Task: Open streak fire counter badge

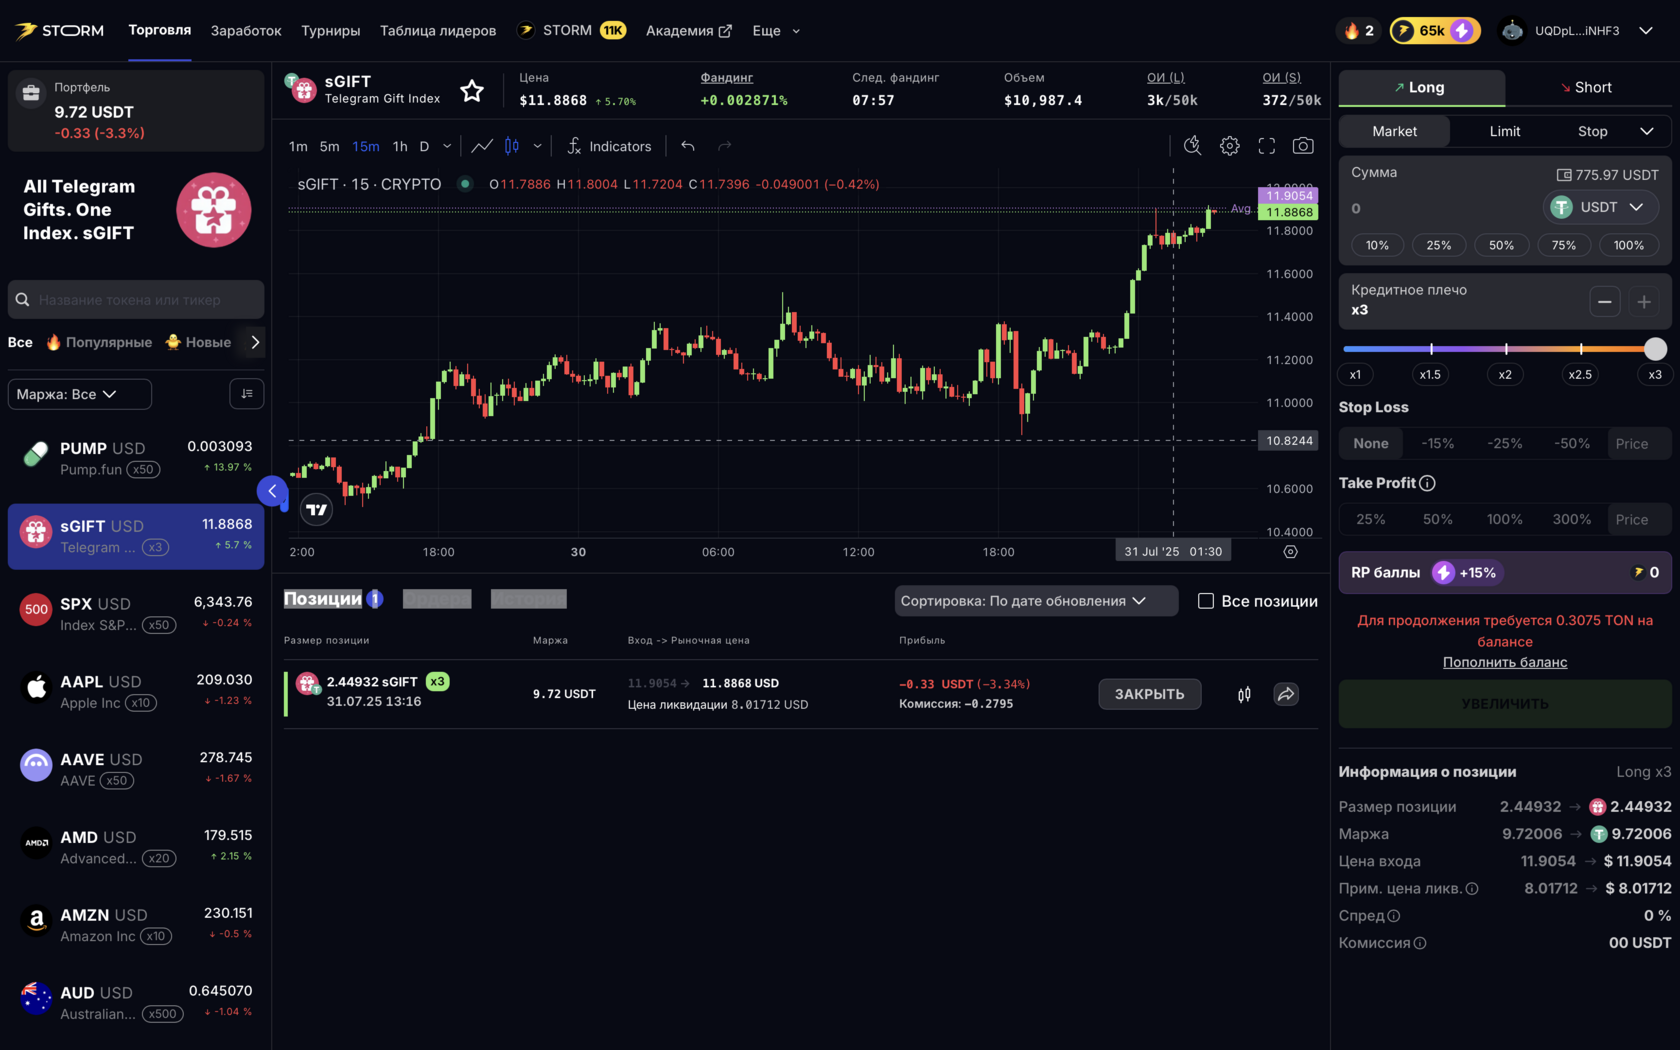Action: 1358,31
